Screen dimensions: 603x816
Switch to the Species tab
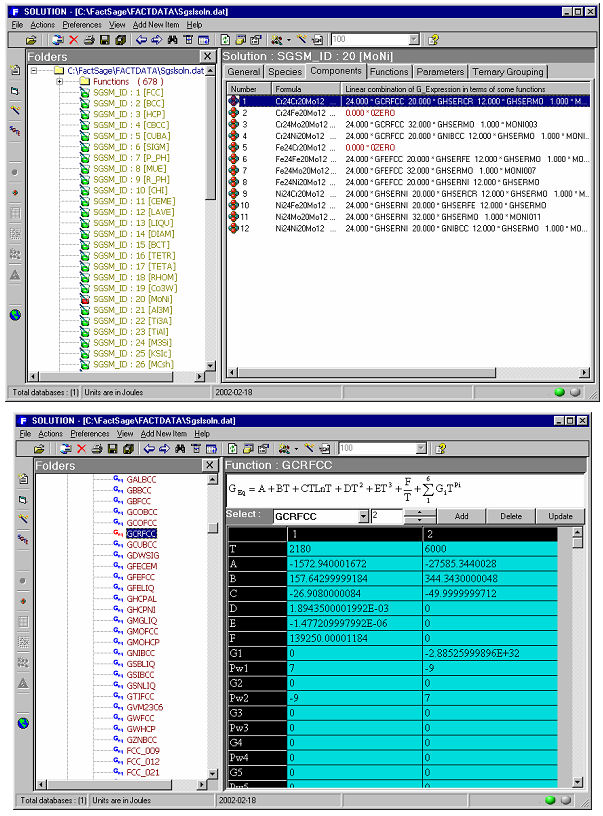tap(285, 72)
